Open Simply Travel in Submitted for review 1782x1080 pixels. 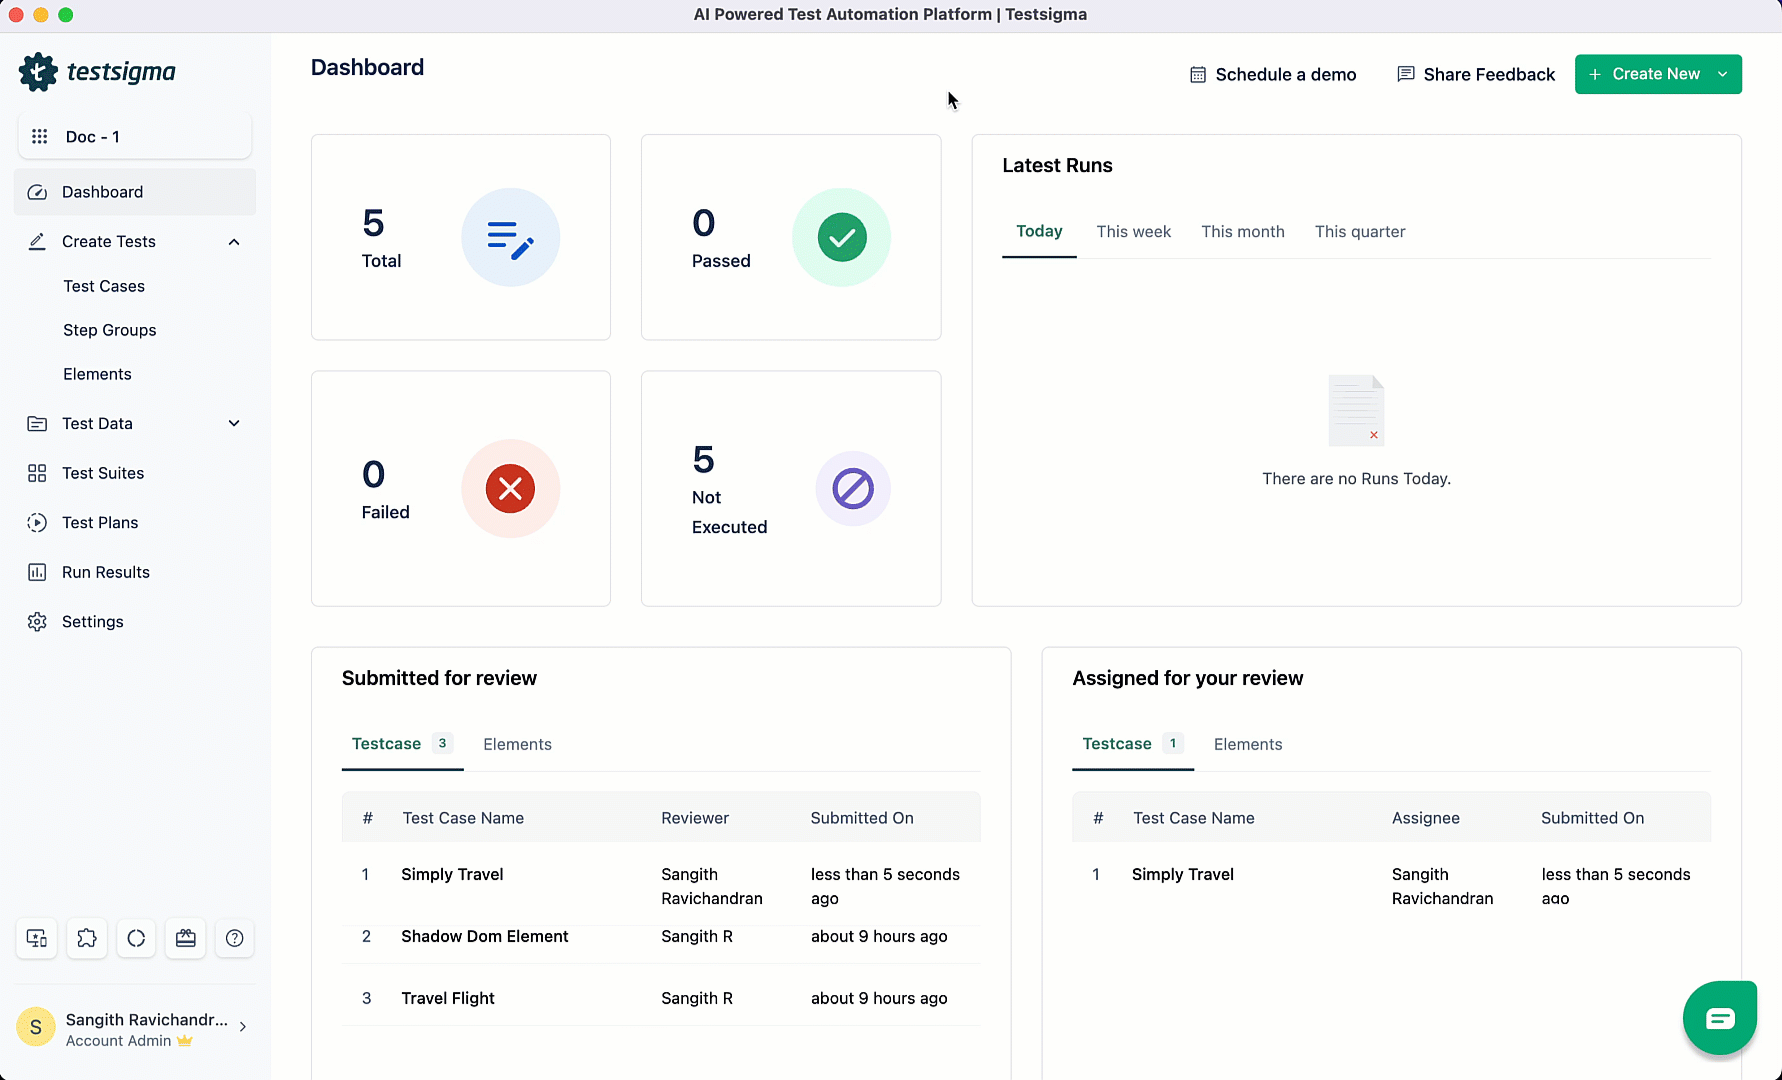(x=452, y=874)
